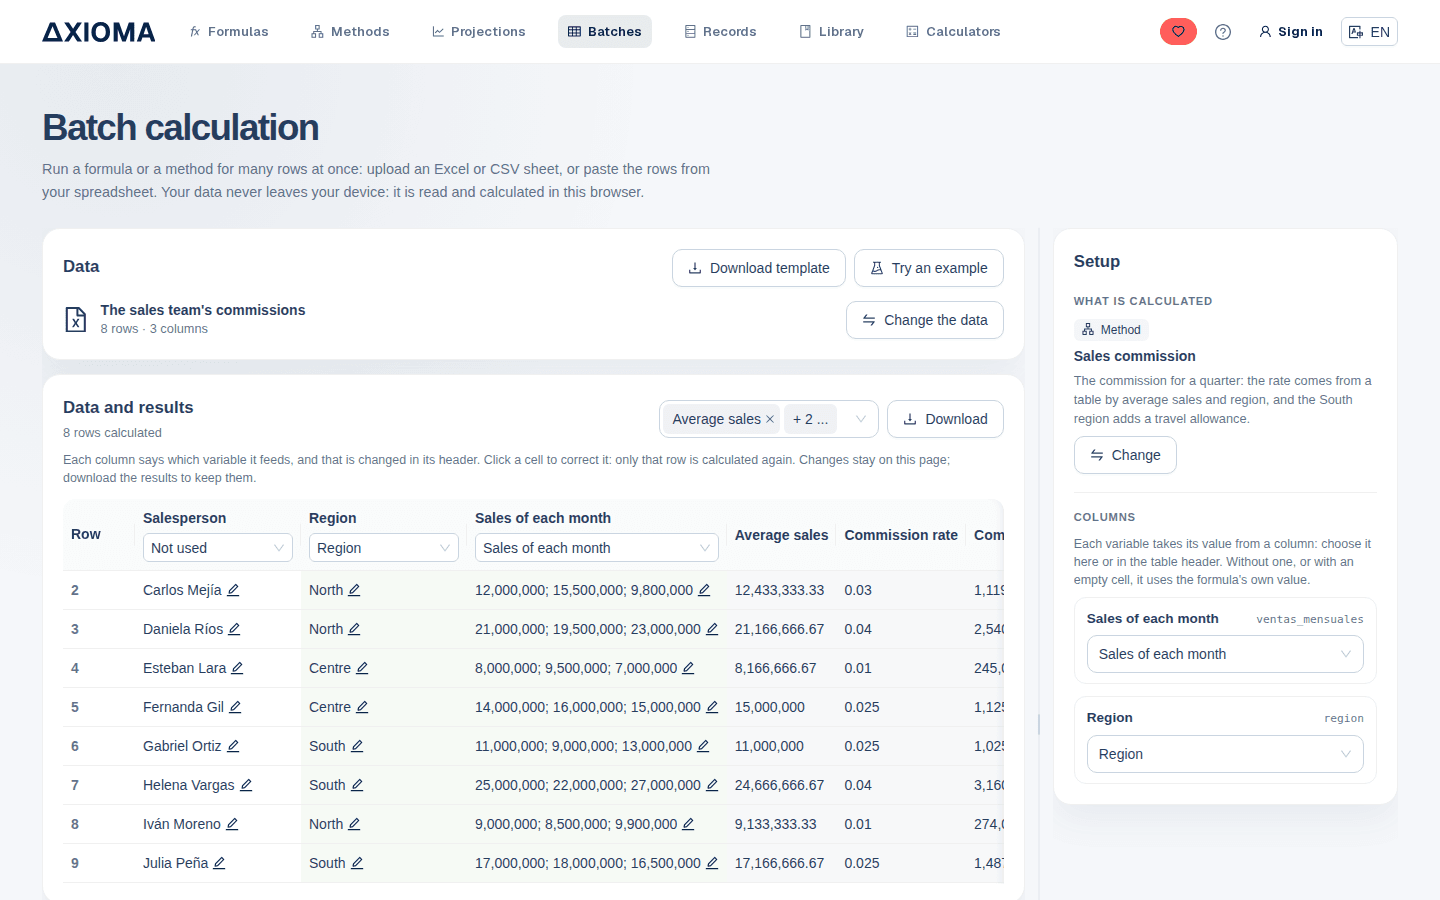Open the Library page
This screenshot has width=1440, height=900.
tap(832, 32)
